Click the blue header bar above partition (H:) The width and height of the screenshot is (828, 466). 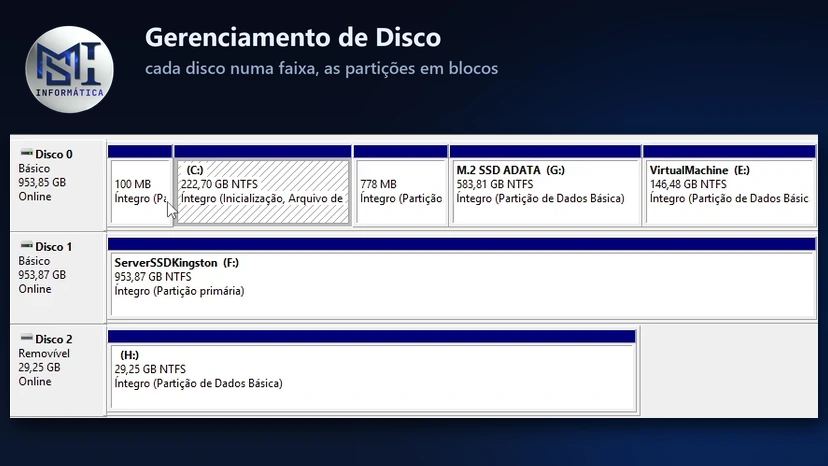(372, 337)
